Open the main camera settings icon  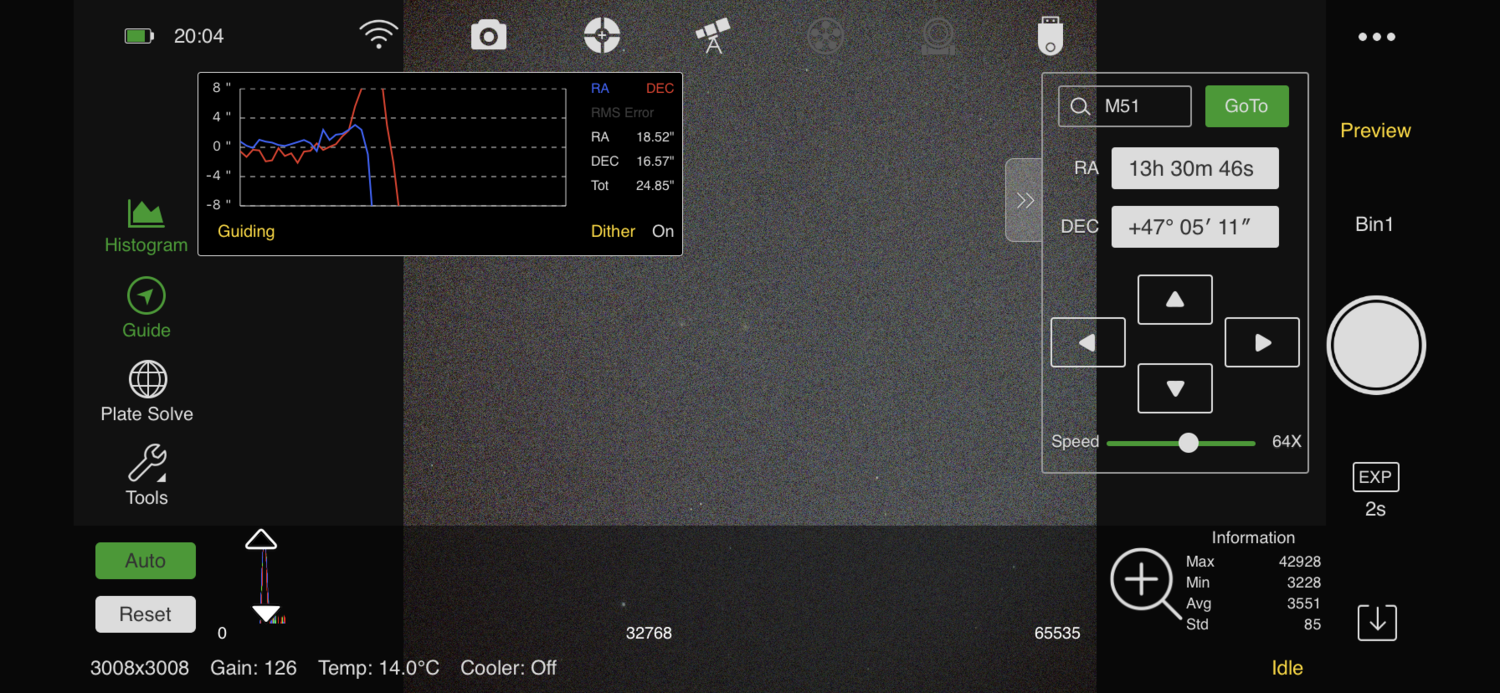[x=489, y=36]
